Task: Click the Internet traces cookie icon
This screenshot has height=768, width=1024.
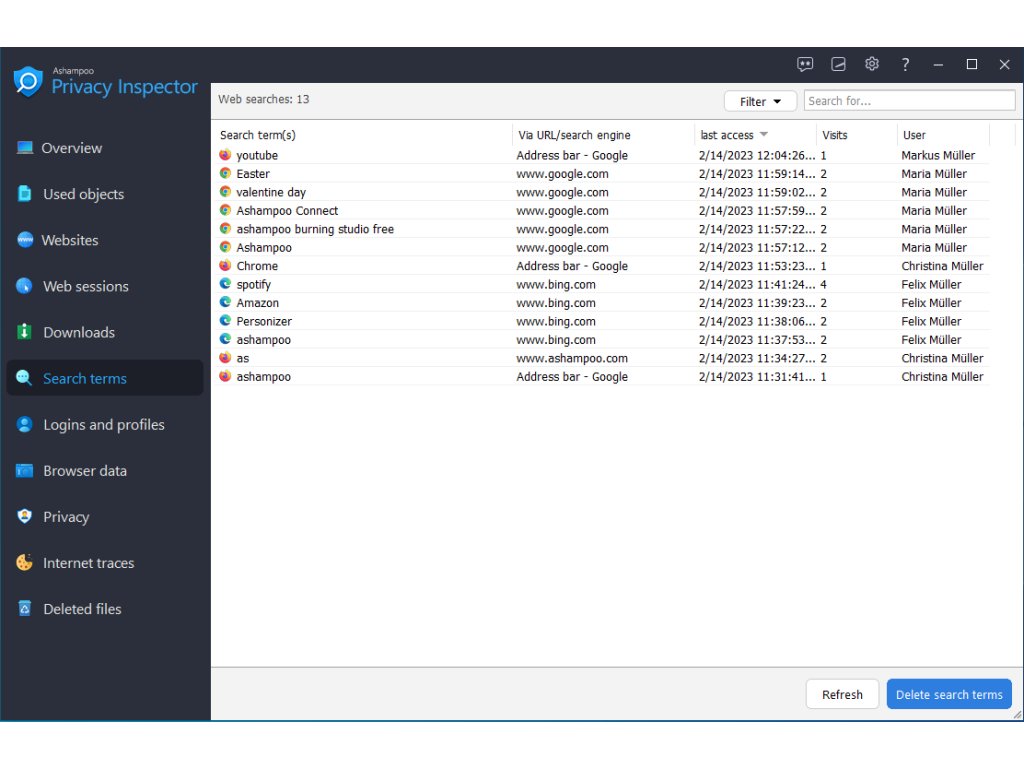Action: tap(25, 562)
